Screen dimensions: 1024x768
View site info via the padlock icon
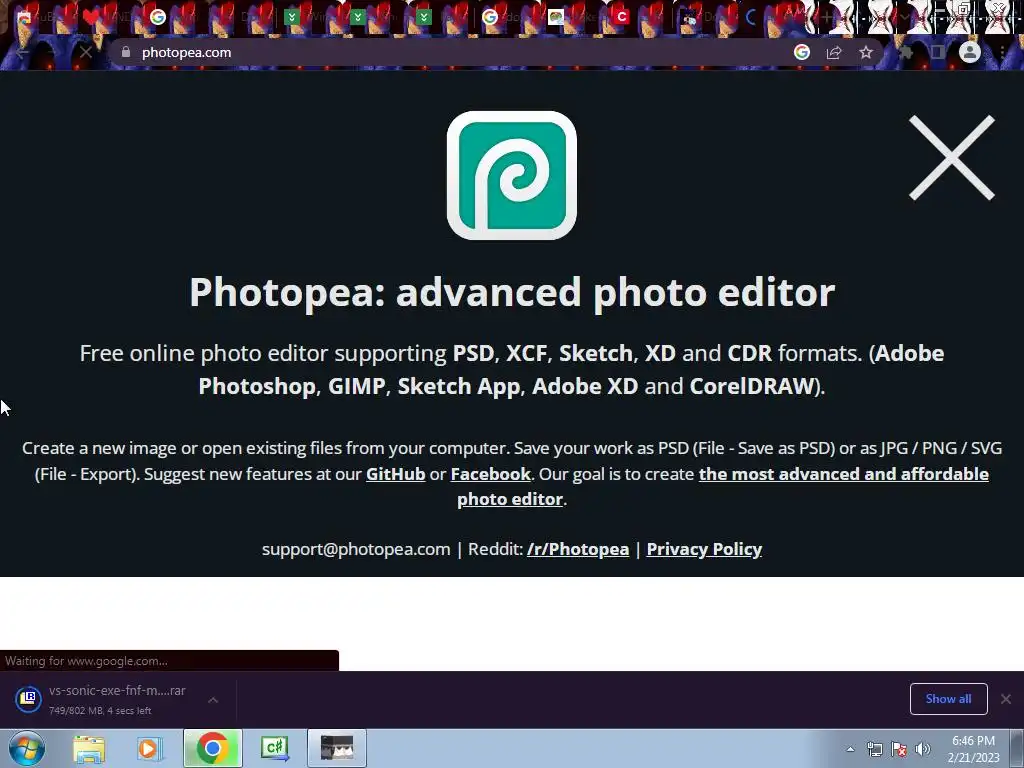point(126,52)
